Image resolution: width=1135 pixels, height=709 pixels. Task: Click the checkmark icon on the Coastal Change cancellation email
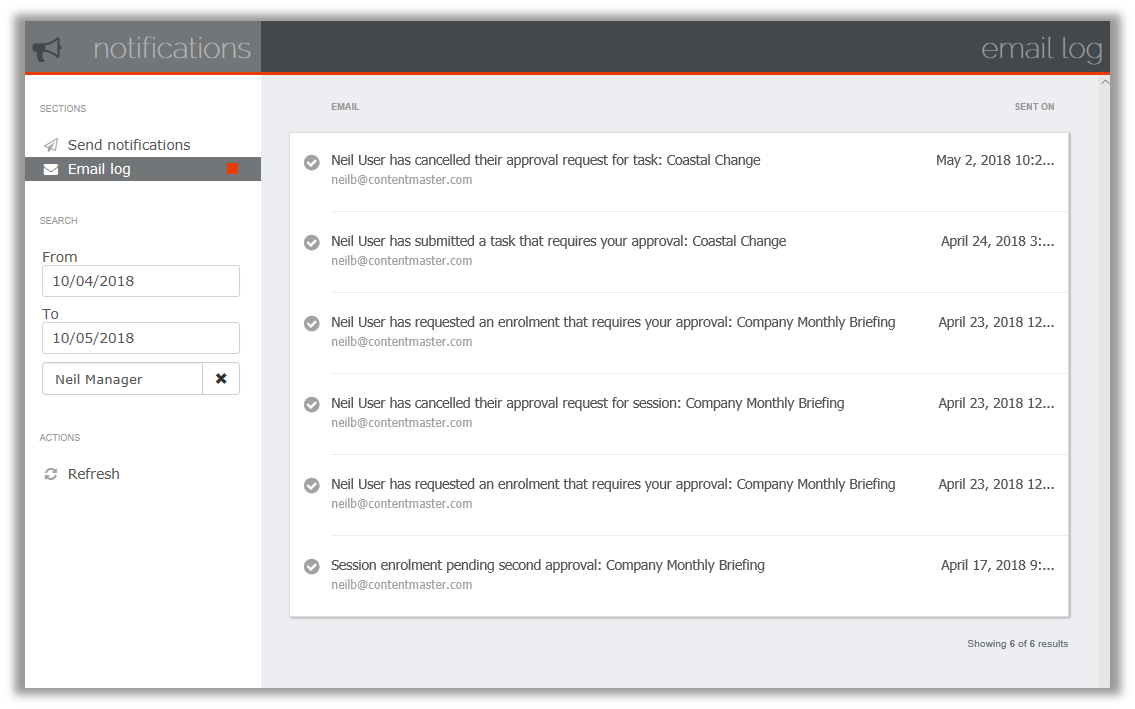tap(311, 161)
